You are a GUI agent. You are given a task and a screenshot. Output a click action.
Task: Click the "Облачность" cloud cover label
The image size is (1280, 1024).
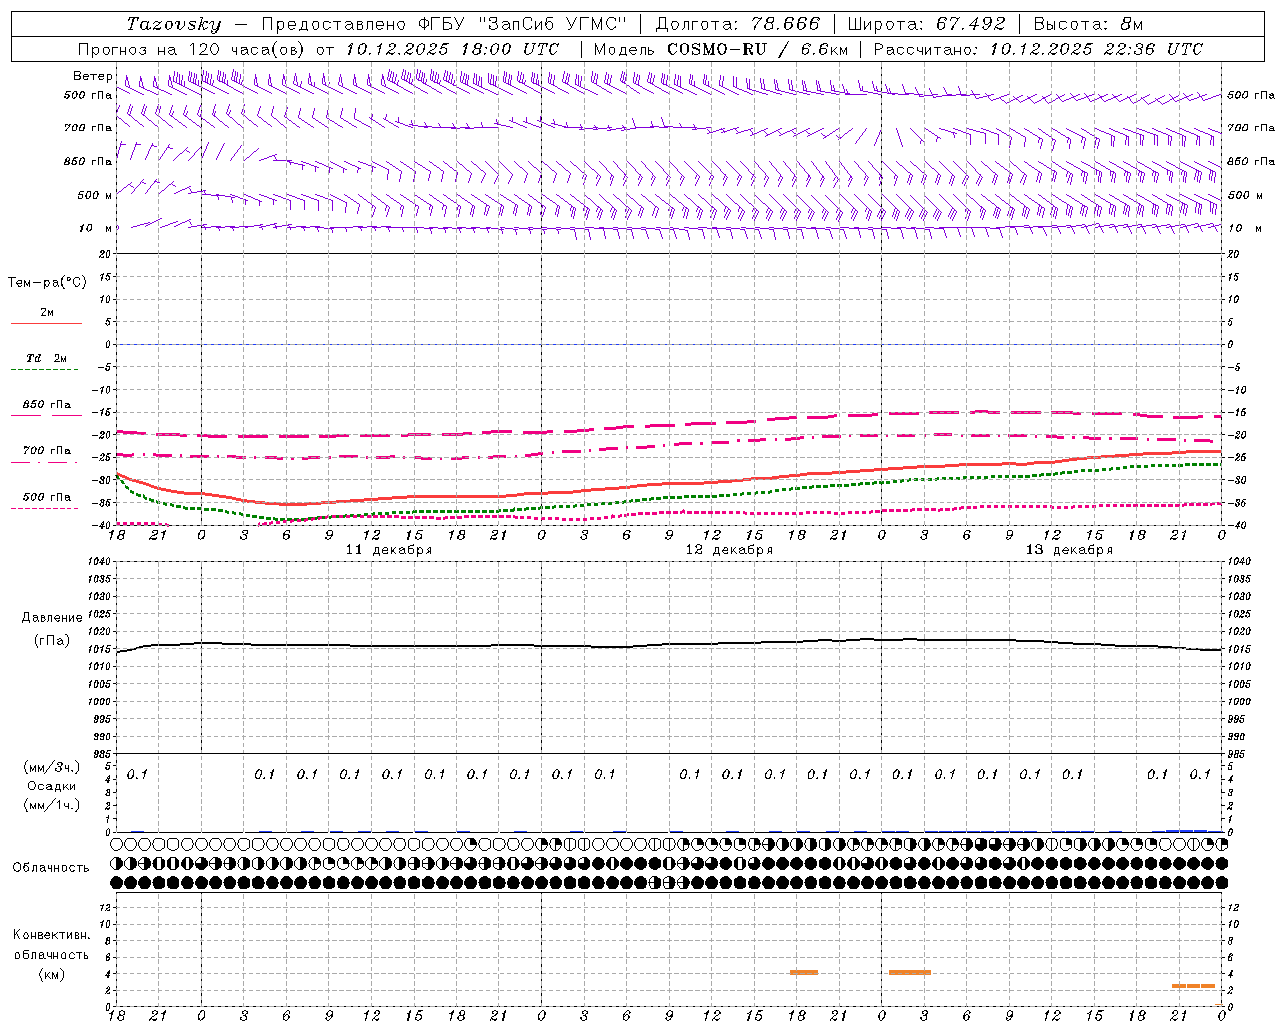click(51, 868)
